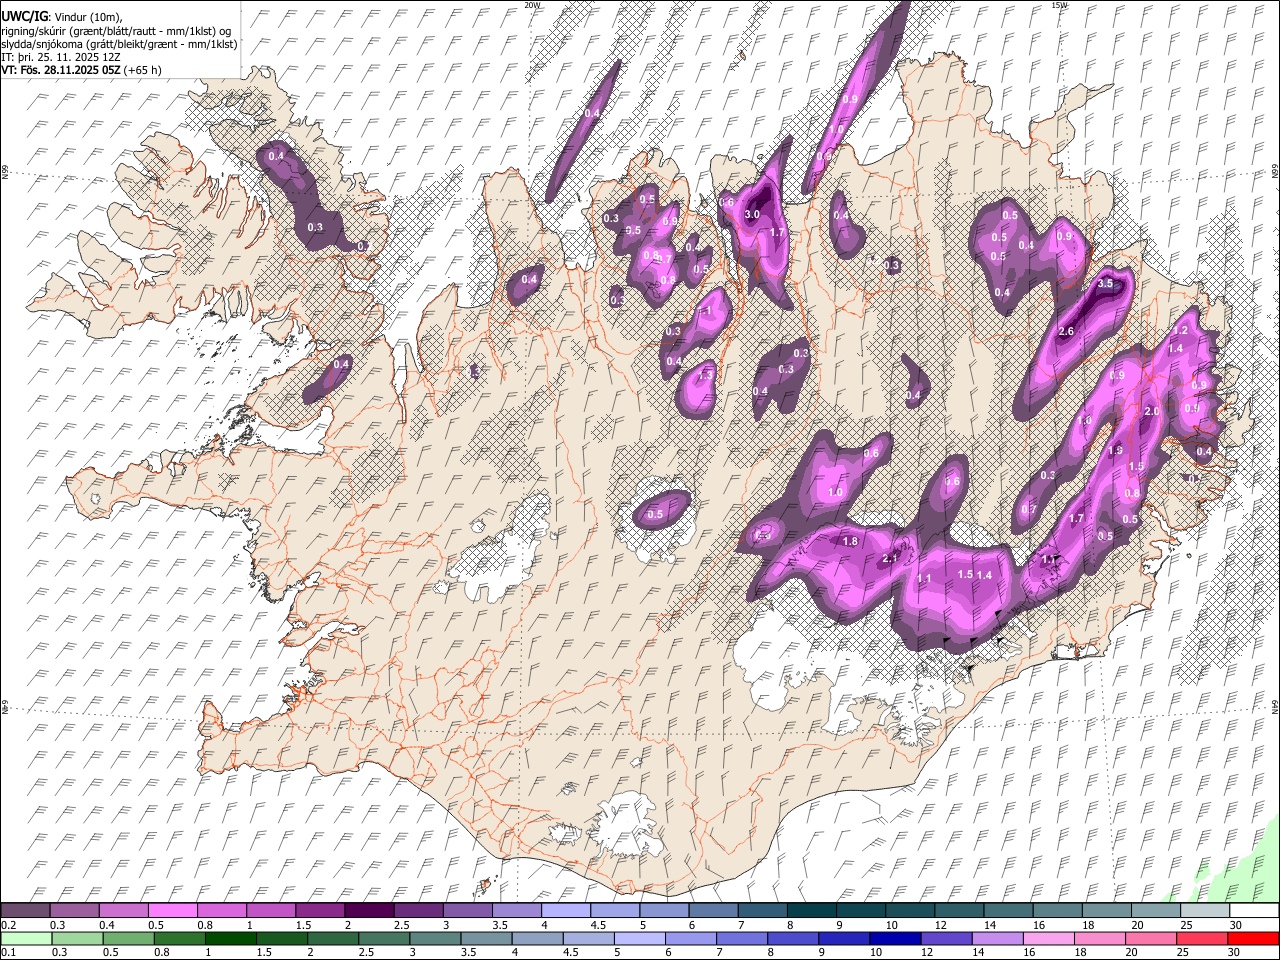Select the 14 violet swatch in rain scale
This screenshot has height=960, width=1280.
(x=997, y=938)
